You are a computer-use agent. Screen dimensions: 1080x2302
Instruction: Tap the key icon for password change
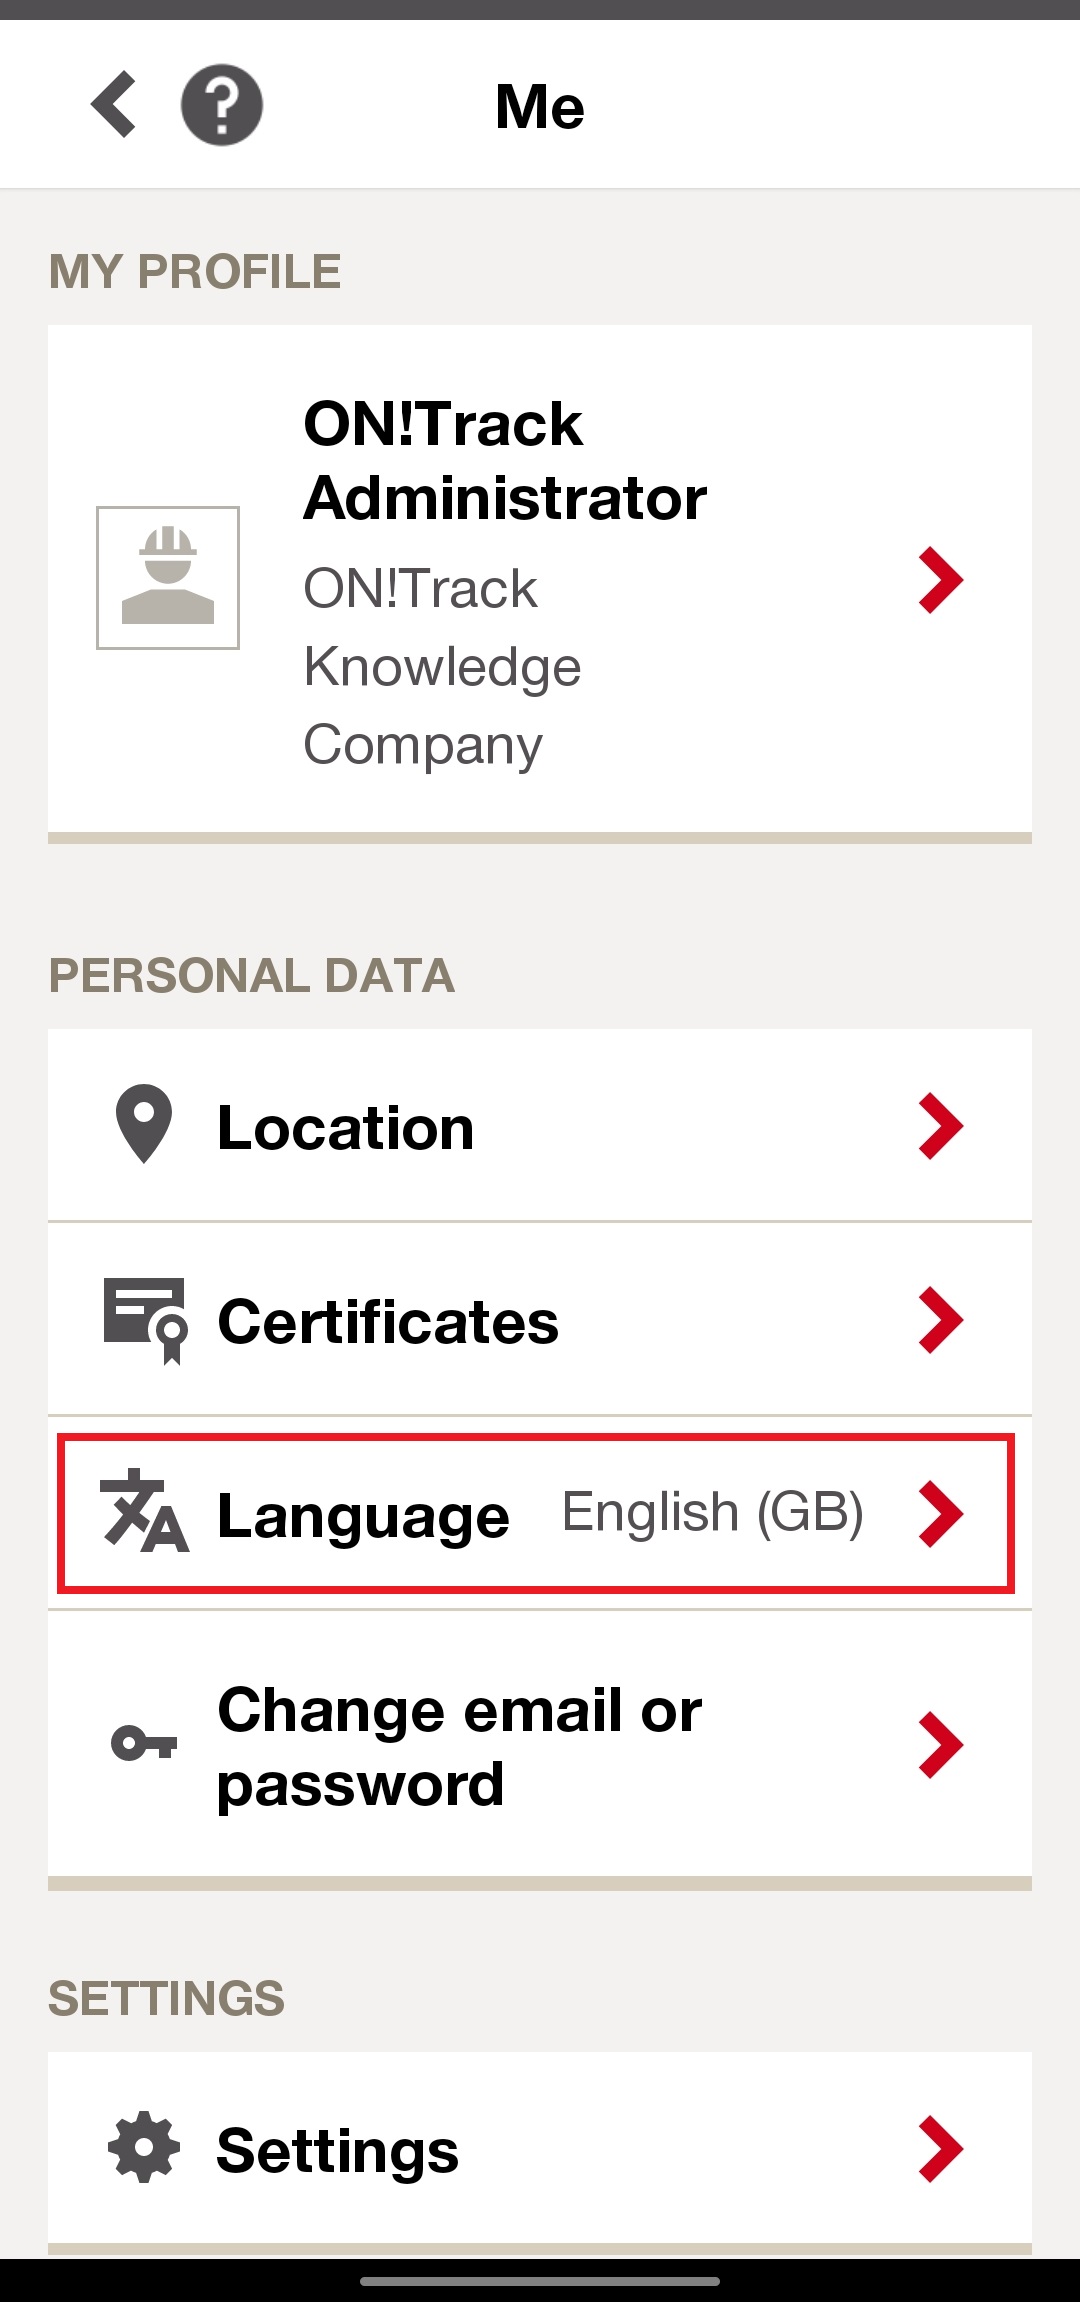[x=144, y=1743]
